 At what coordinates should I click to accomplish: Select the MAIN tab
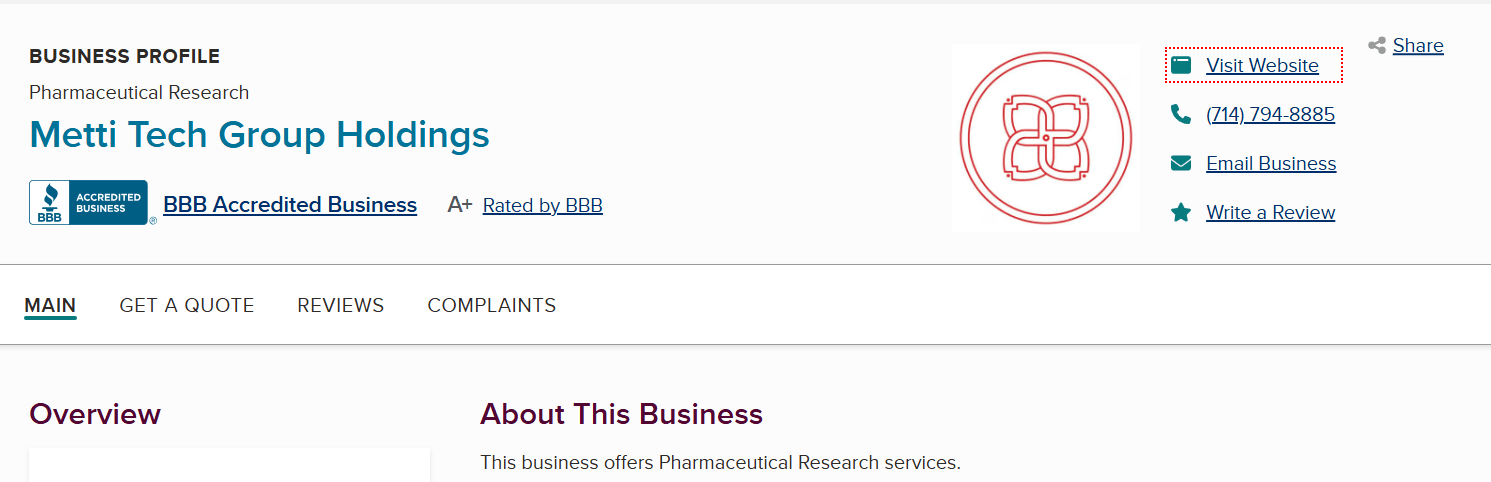(50, 306)
